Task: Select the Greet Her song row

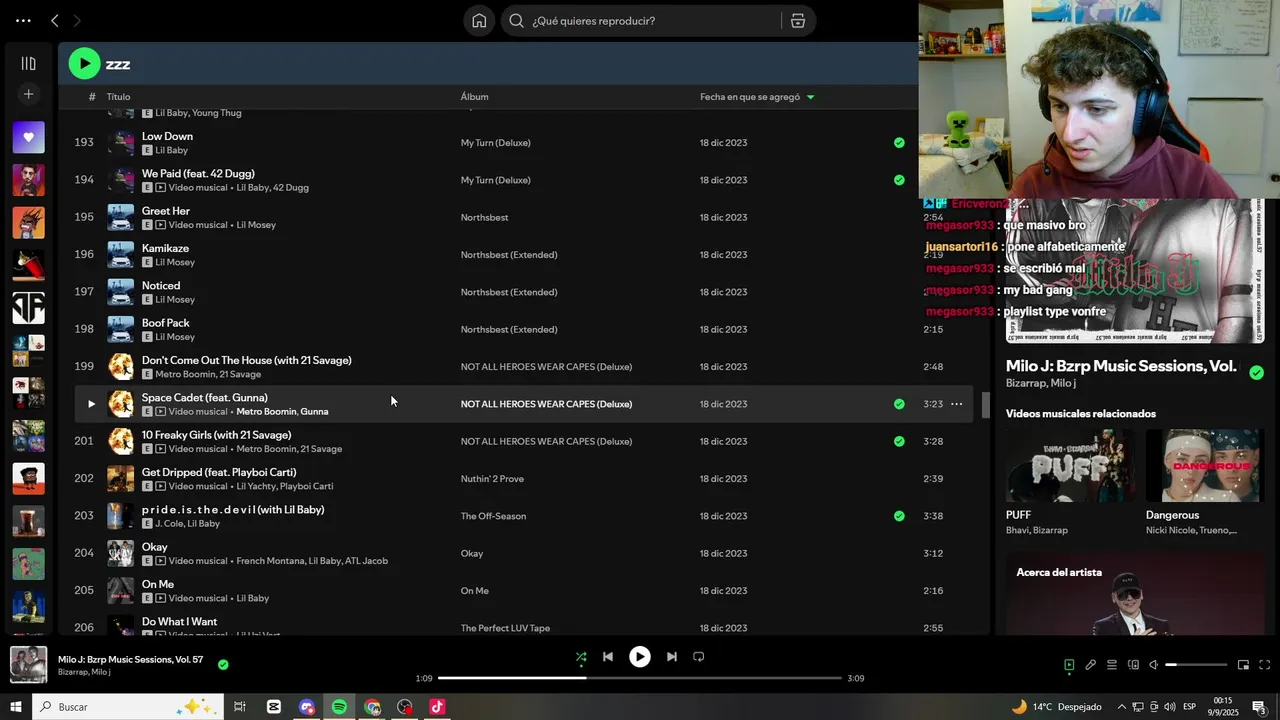Action: click(x=523, y=217)
